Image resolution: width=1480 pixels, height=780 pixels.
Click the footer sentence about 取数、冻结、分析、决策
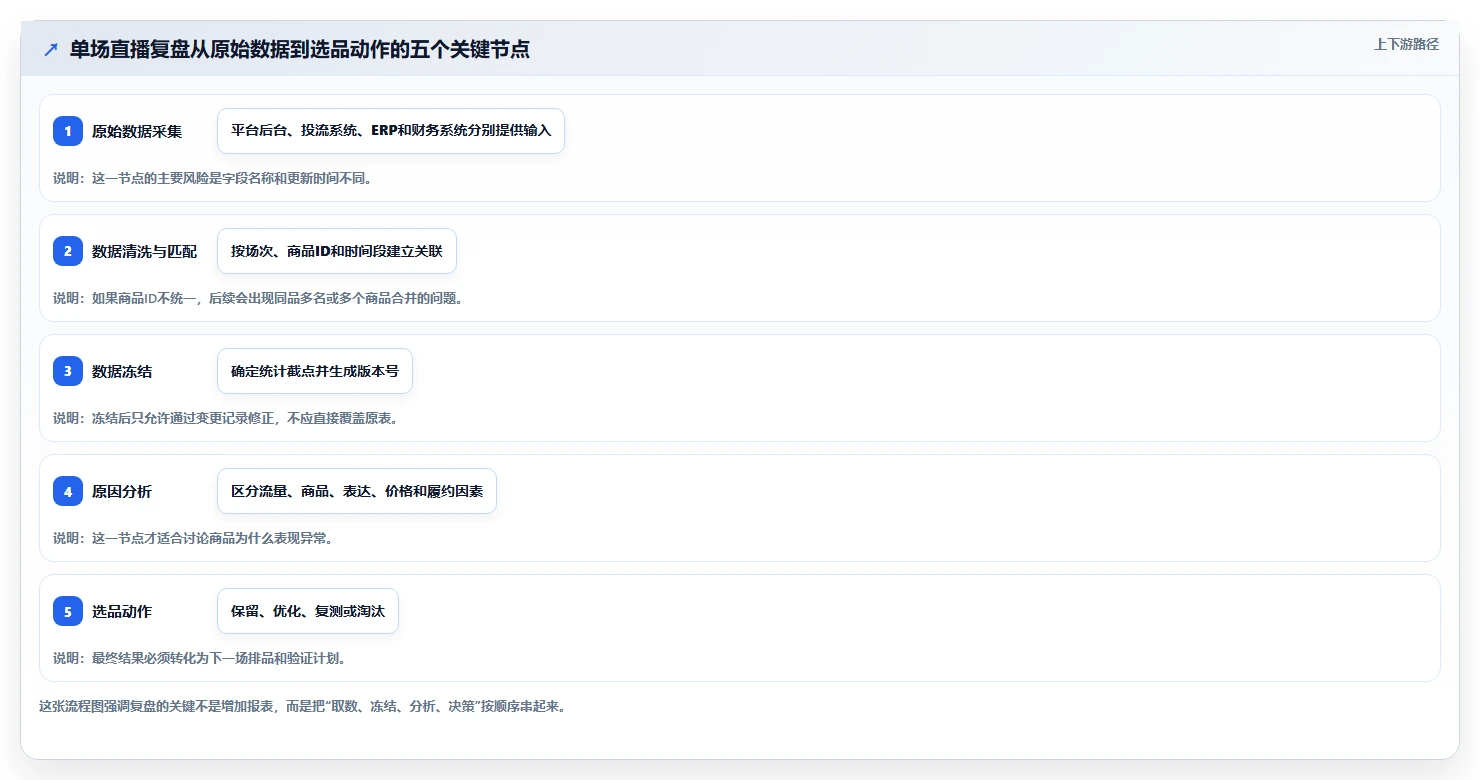click(x=302, y=706)
